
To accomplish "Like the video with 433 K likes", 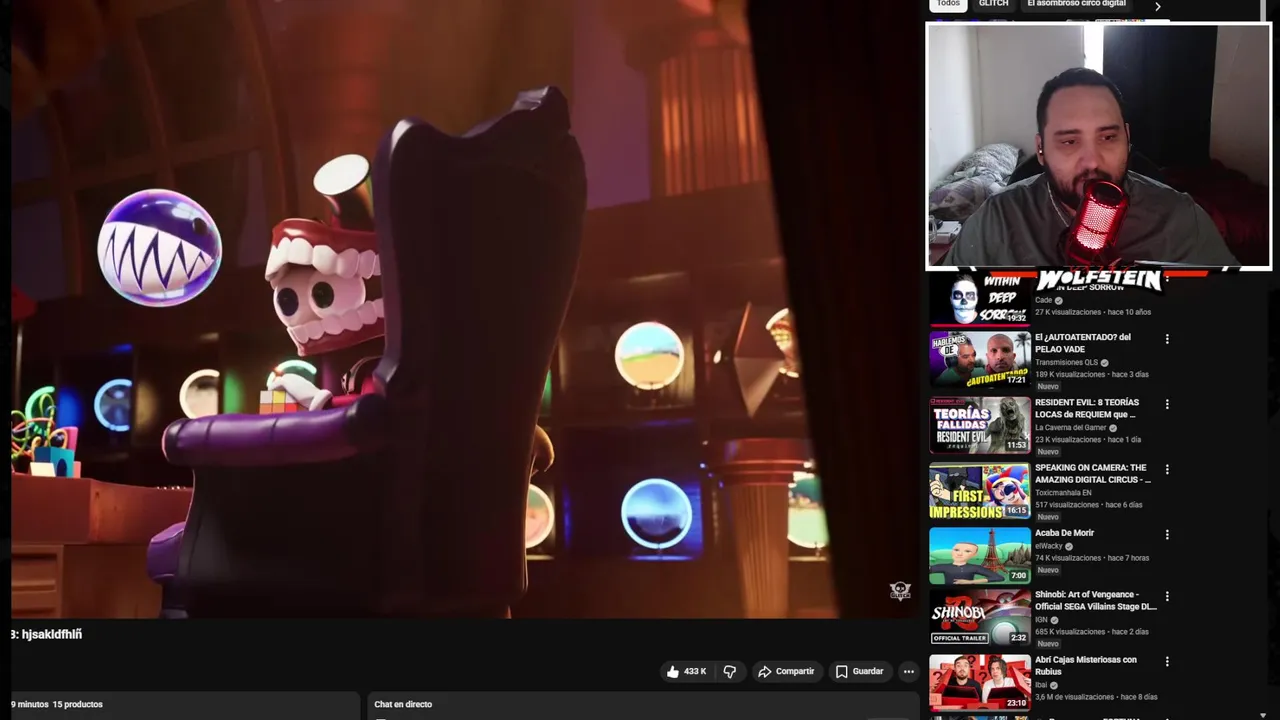I will (686, 671).
